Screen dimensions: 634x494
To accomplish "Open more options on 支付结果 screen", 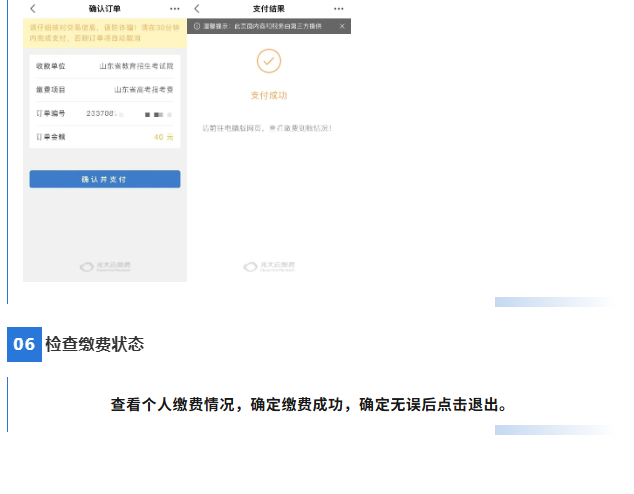I will pos(339,9).
